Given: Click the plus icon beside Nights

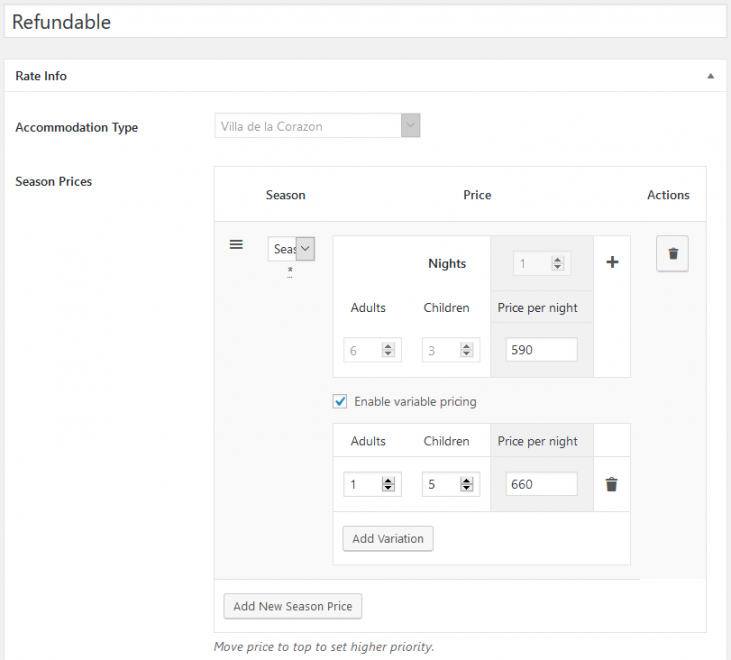Looking at the screenshot, I should click(612, 262).
